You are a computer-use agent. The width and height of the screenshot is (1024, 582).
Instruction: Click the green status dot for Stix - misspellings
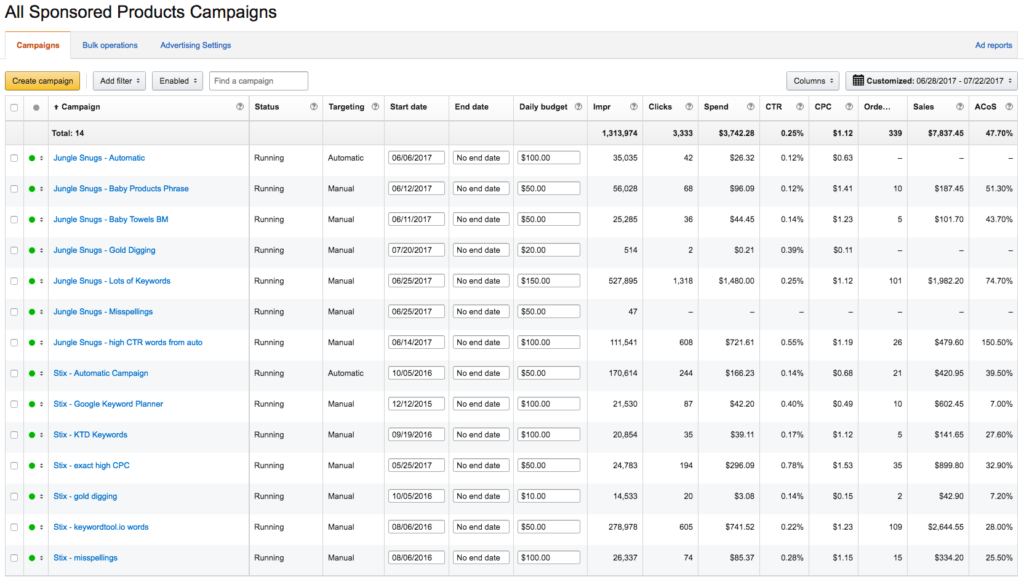coord(32,558)
